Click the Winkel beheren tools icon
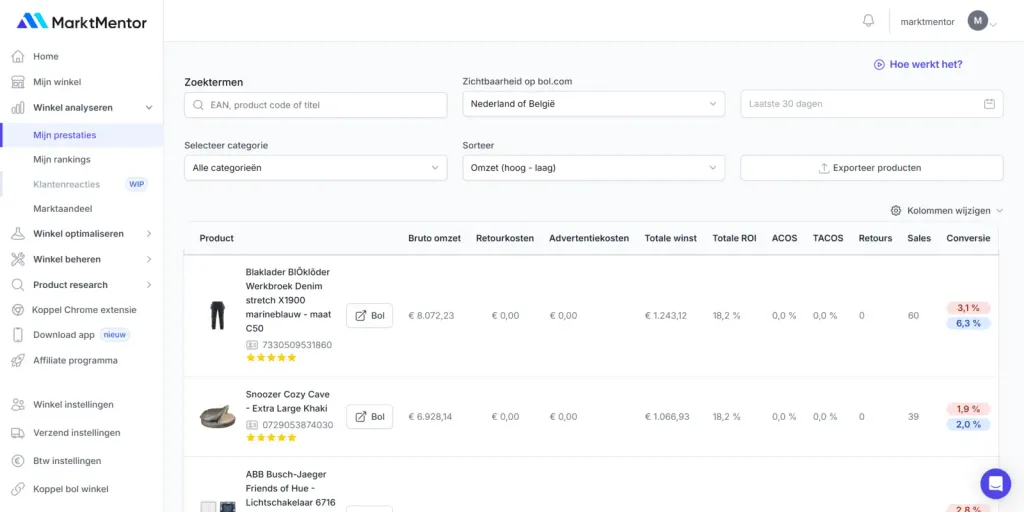This screenshot has height=512, width=1024. [x=18, y=259]
